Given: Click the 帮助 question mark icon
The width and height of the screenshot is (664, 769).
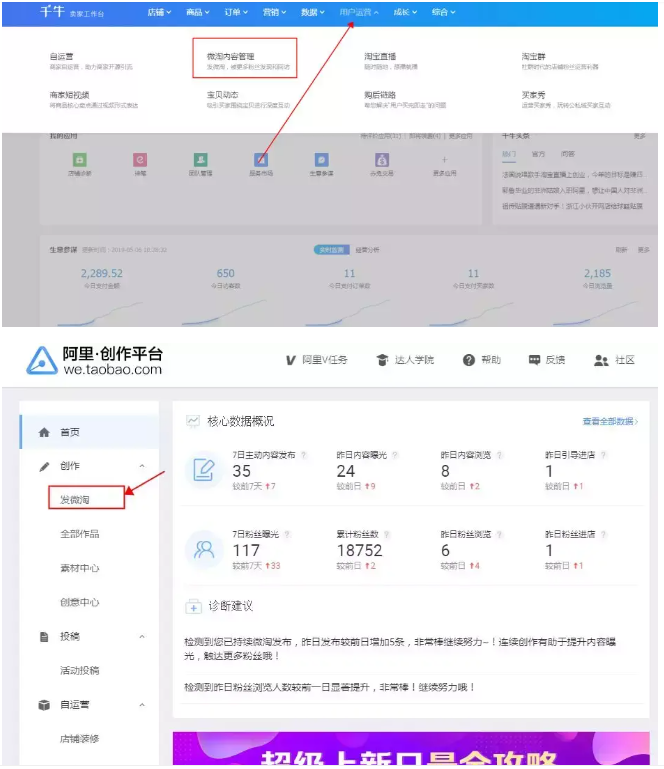Looking at the screenshot, I should [x=468, y=360].
